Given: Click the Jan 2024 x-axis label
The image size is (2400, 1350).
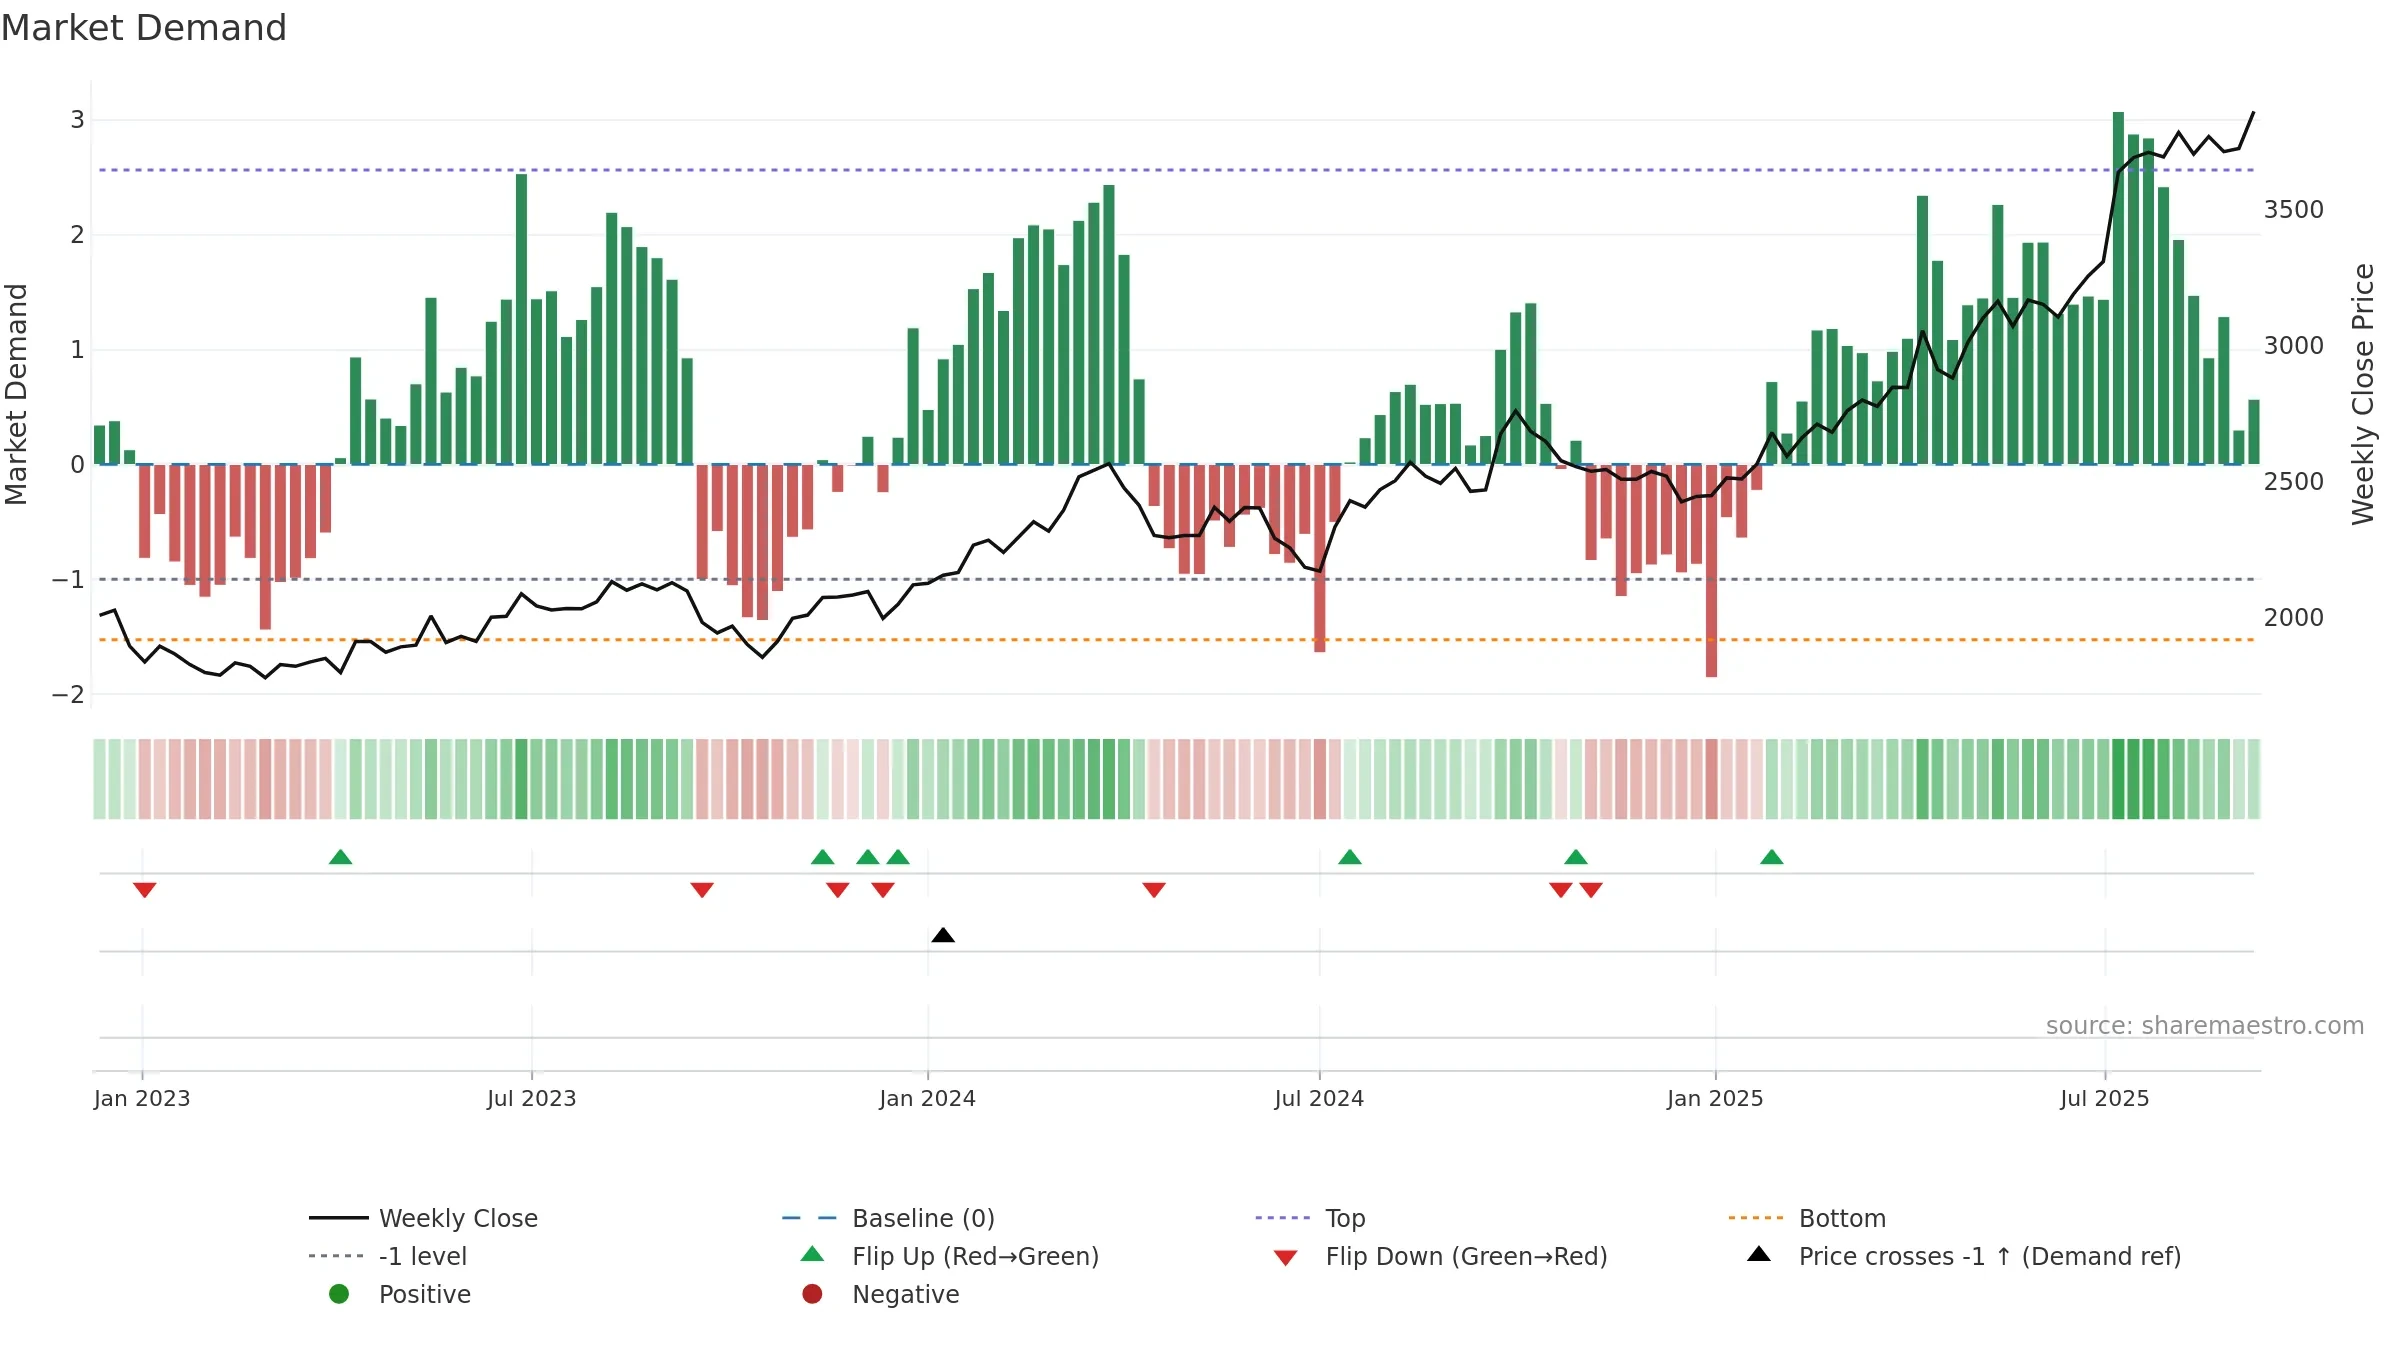Looking at the screenshot, I should [928, 1098].
